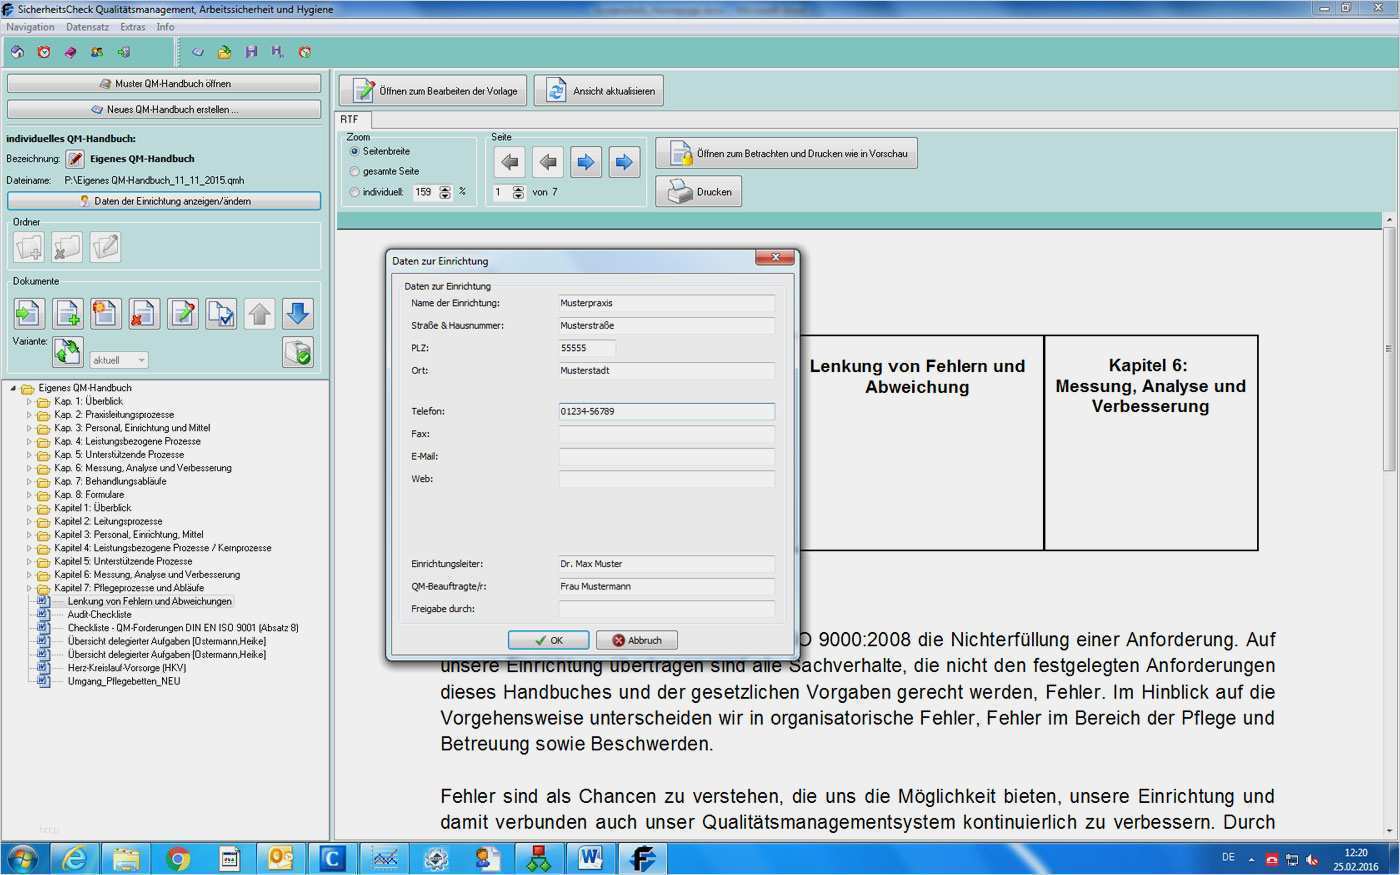Confirm the dialog with OK
The image size is (1400, 875).
point(548,640)
